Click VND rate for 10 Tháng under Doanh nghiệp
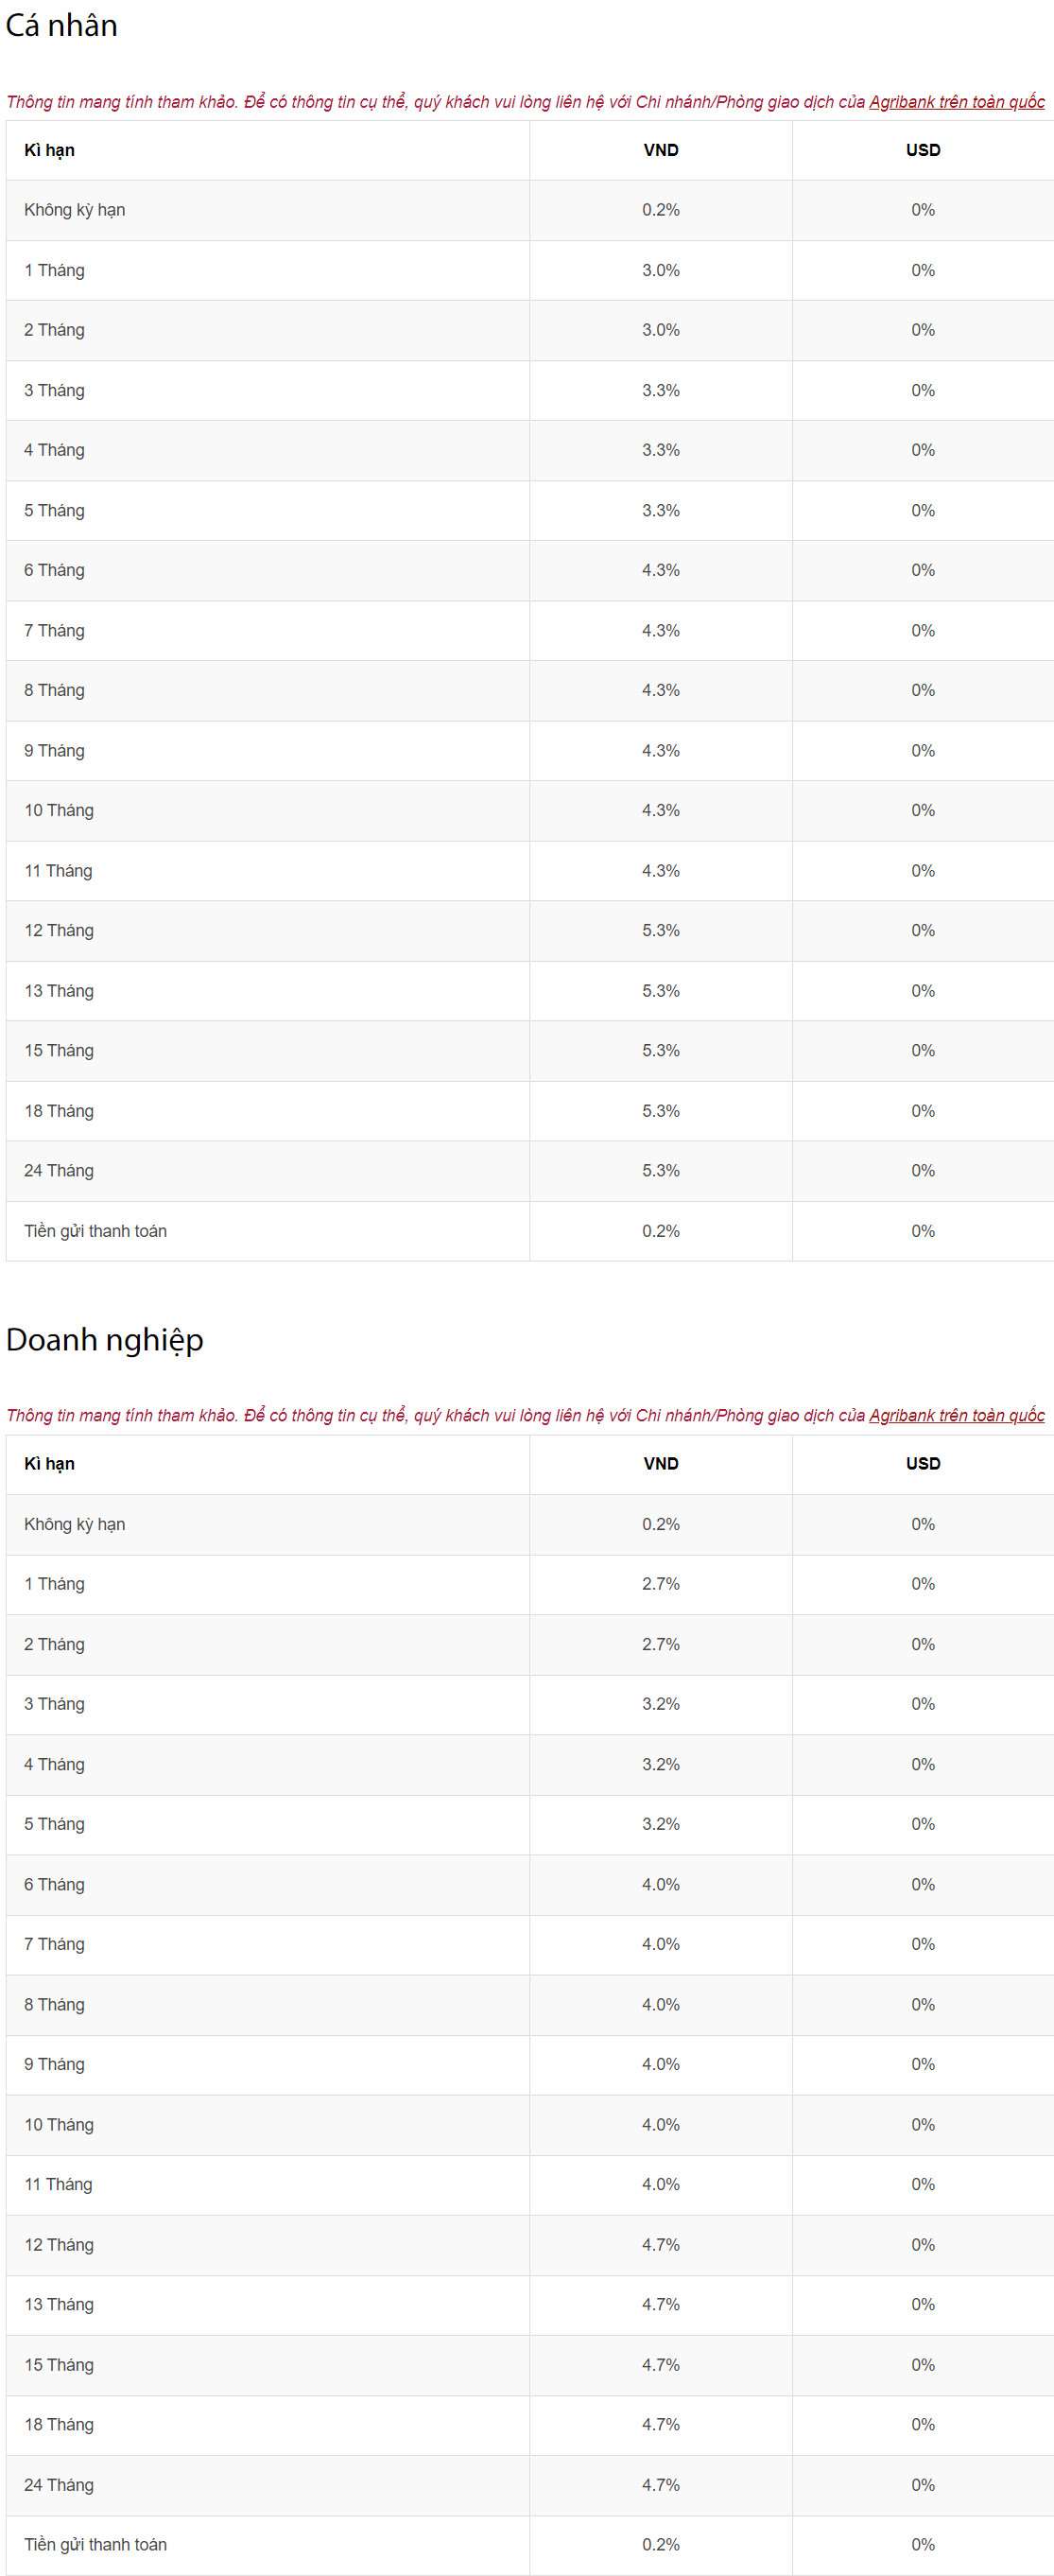Image resolution: width=1054 pixels, height=2576 pixels. (x=660, y=2124)
